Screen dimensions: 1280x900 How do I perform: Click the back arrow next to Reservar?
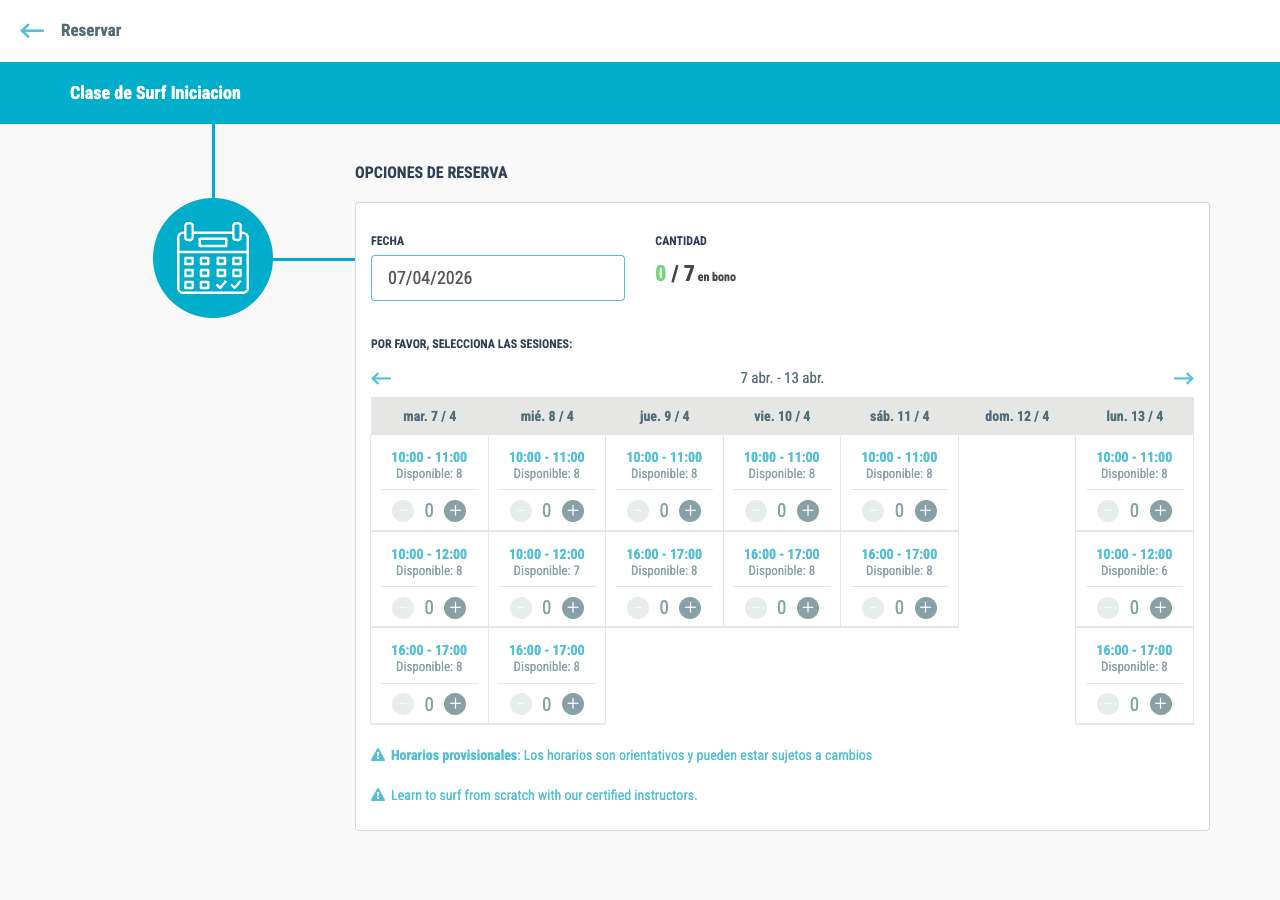pos(32,30)
